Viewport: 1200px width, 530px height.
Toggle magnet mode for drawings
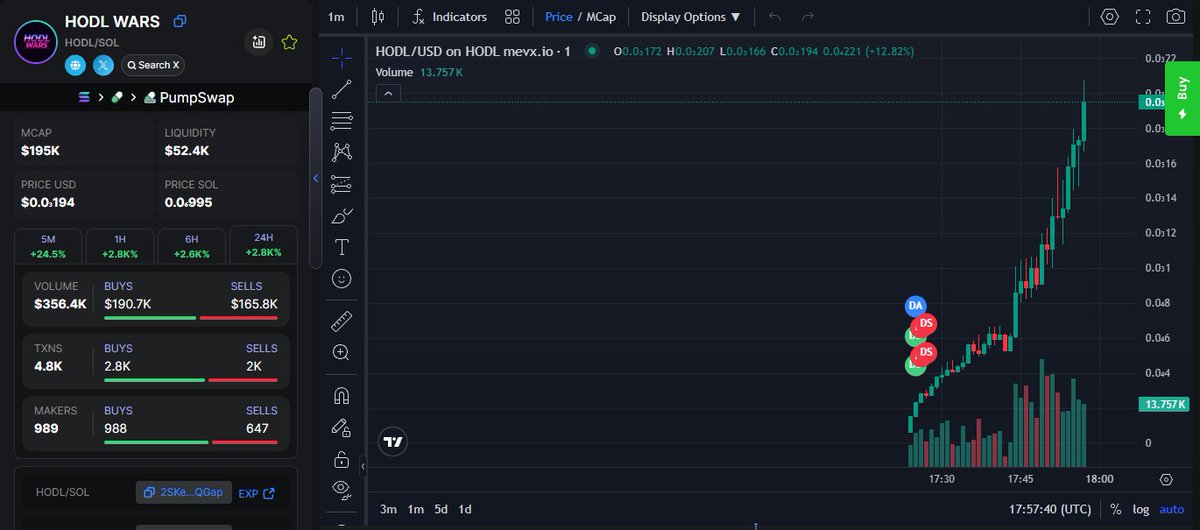(342, 395)
